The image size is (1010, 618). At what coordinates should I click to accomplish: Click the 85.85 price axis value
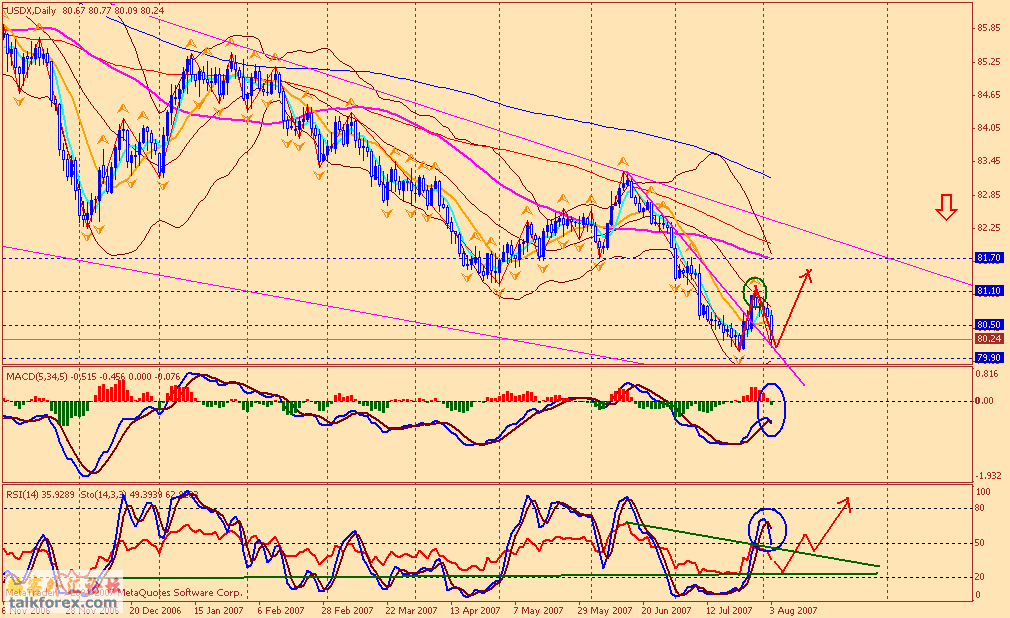pyautogui.click(x=989, y=28)
